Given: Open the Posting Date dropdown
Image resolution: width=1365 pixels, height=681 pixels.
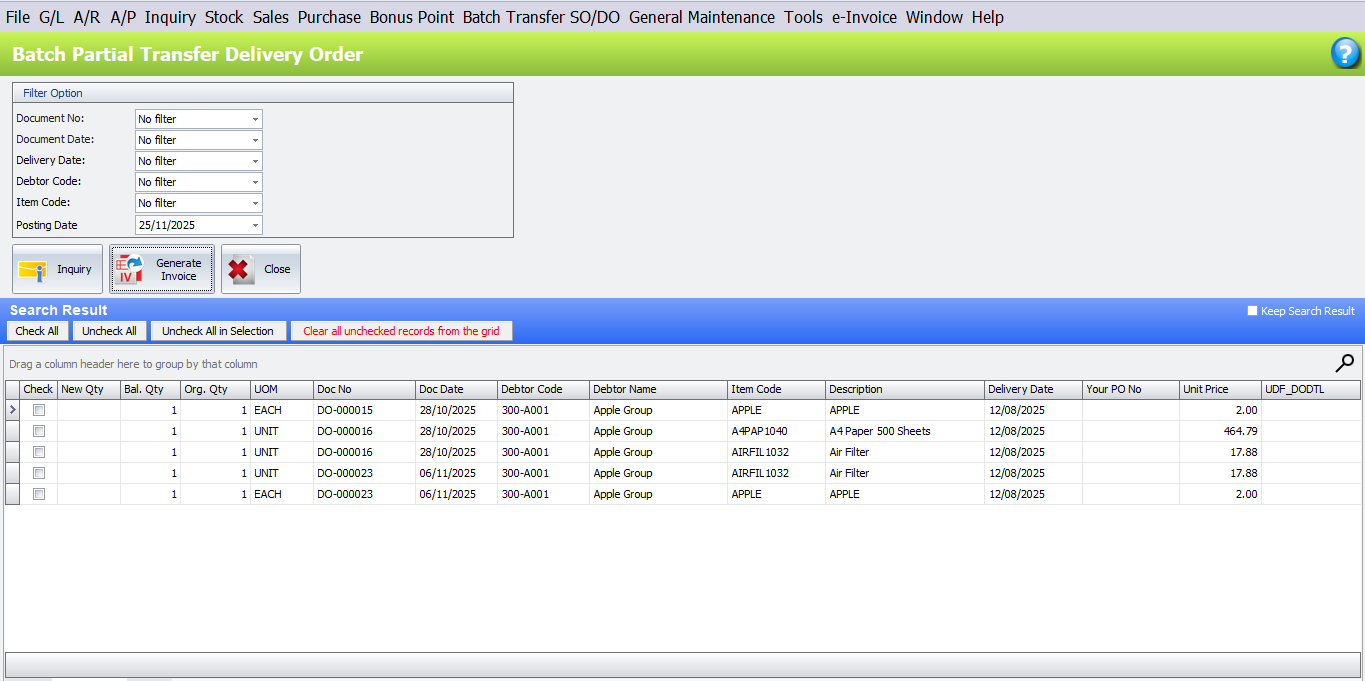Looking at the screenshot, I should pos(254,224).
